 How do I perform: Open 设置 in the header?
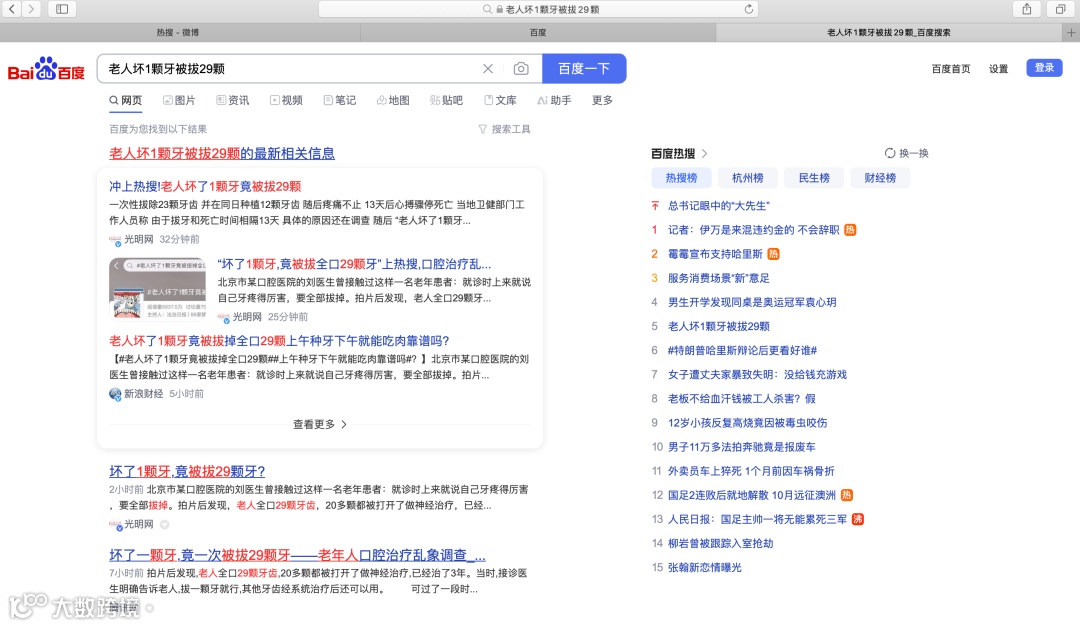[998, 68]
